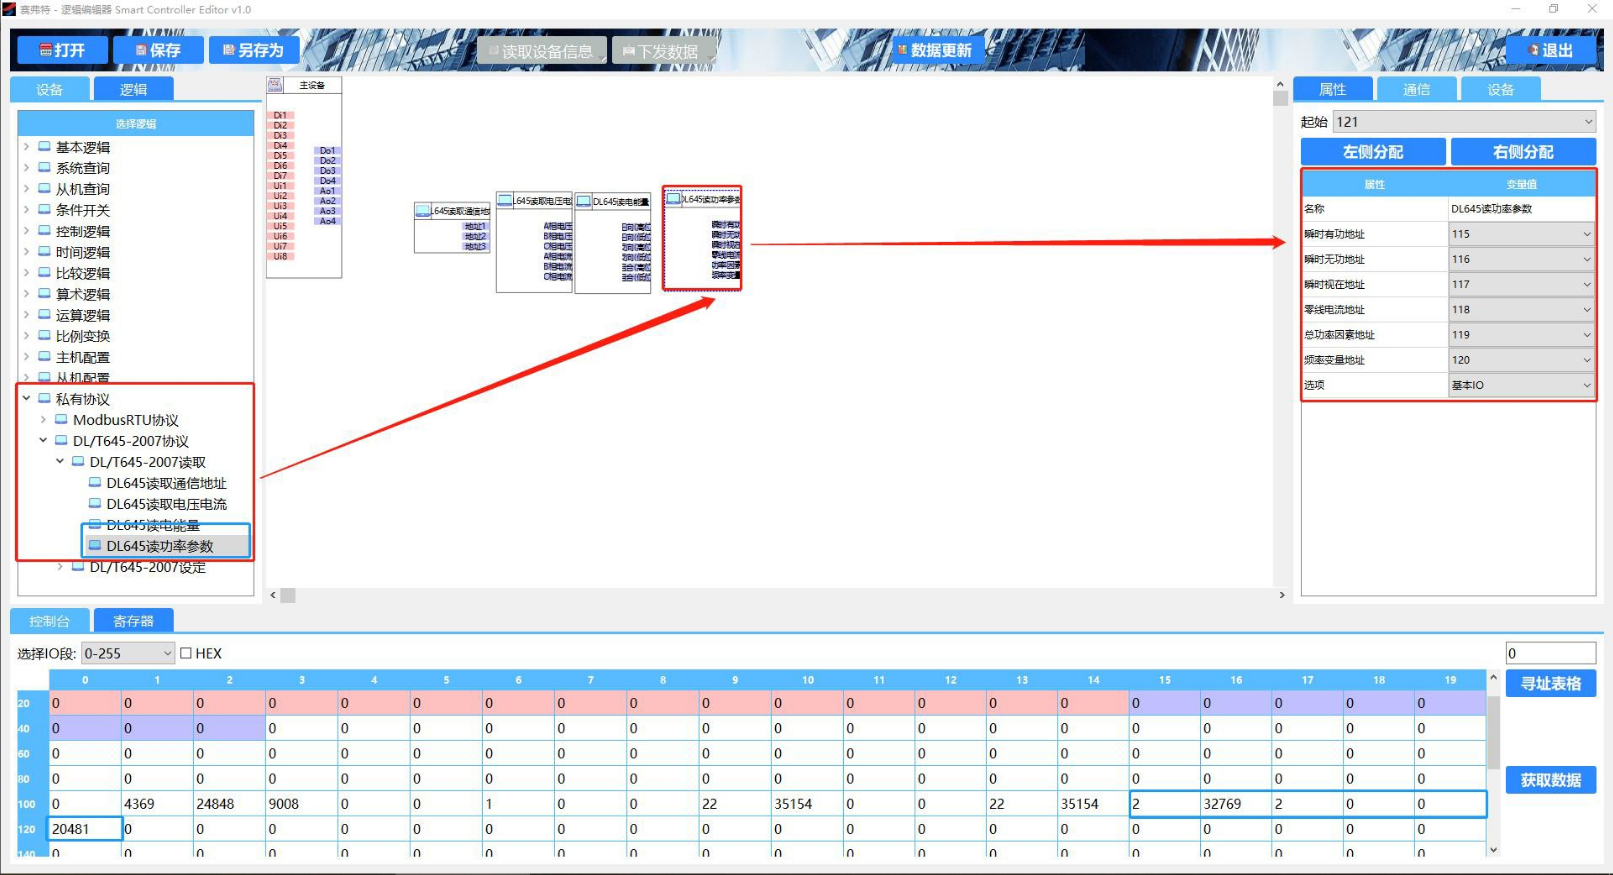Click the DL645读取通信地址 tree node
The image size is (1613, 875).
[166, 483]
